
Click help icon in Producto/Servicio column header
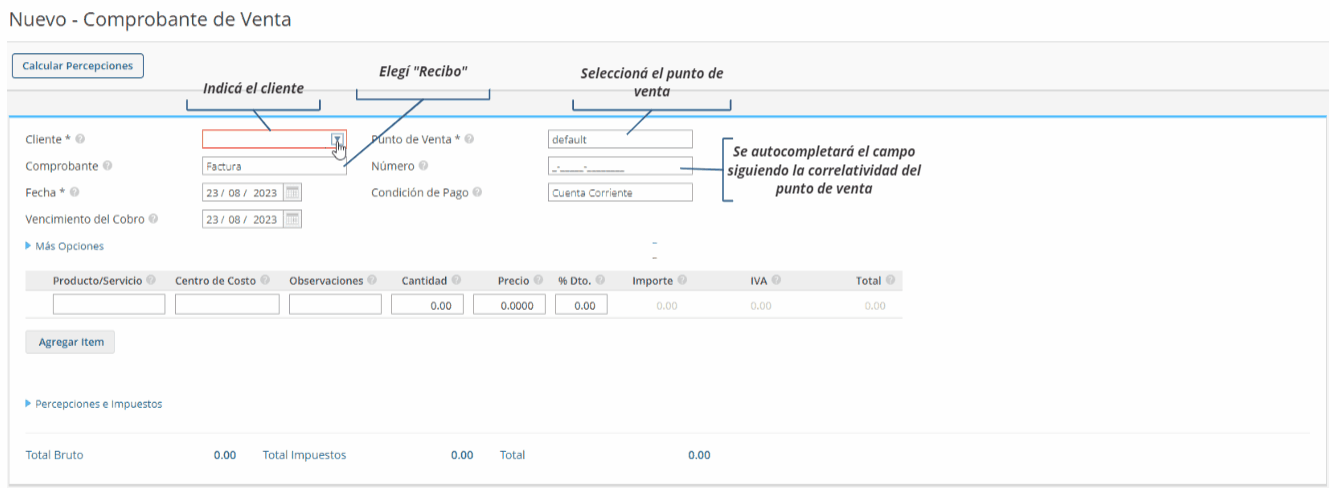(x=151, y=281)
